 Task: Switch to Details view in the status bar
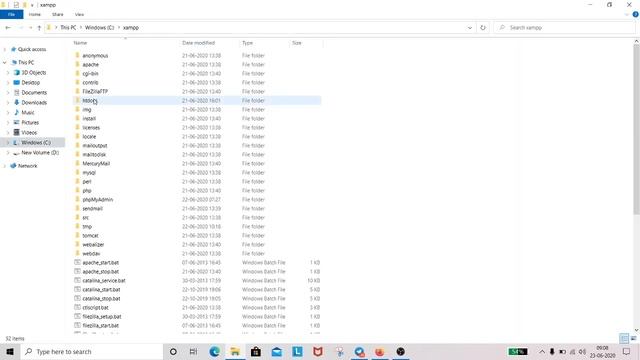(x=624, y=338)
